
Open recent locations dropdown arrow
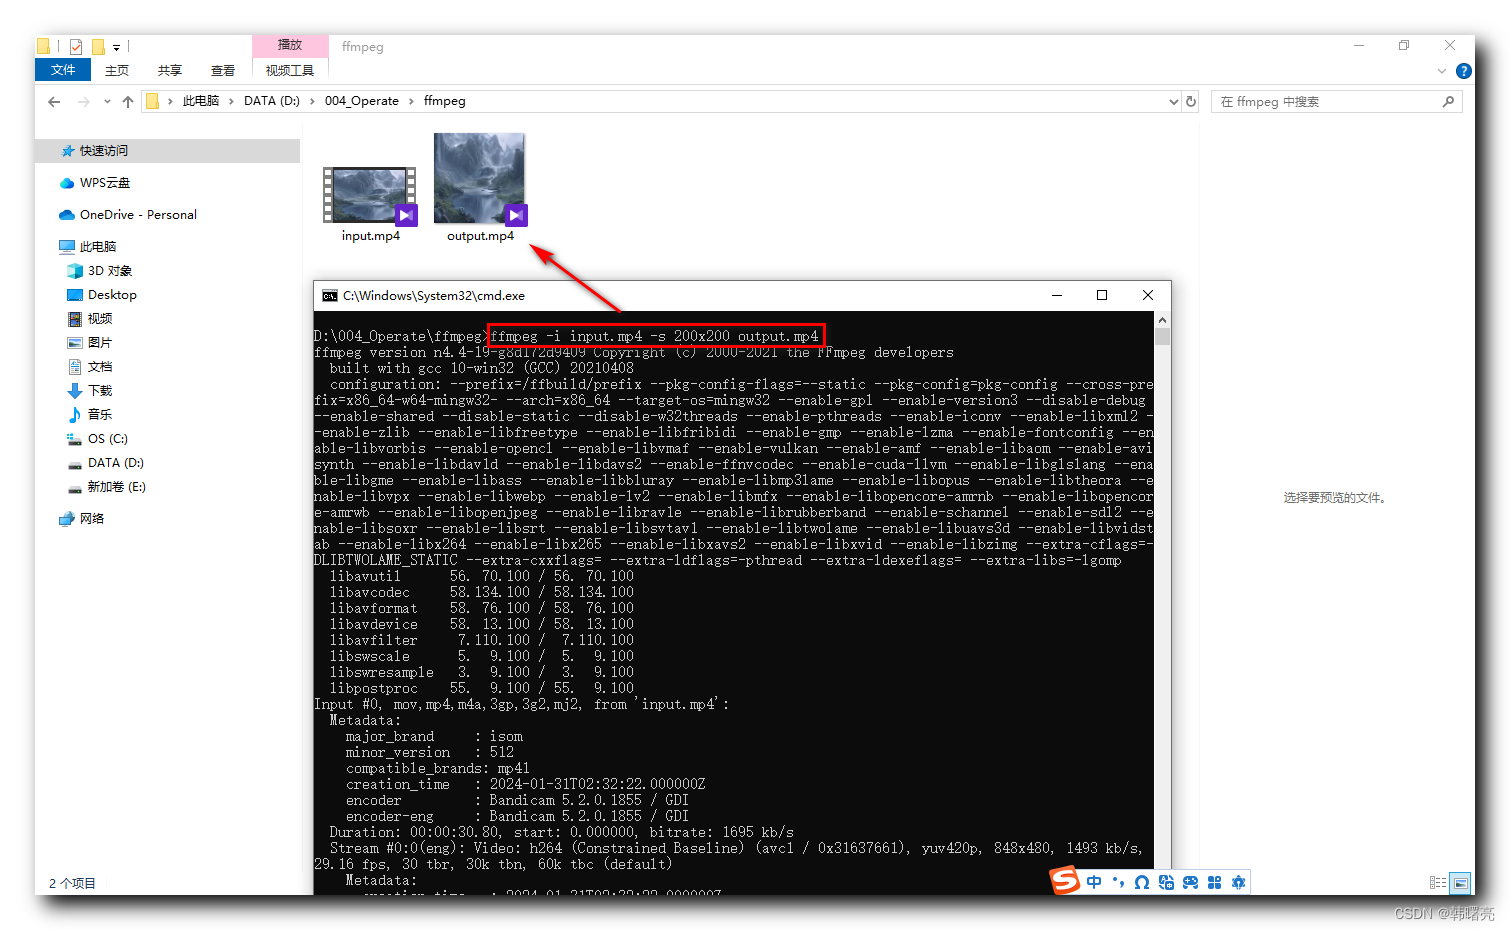108,102
